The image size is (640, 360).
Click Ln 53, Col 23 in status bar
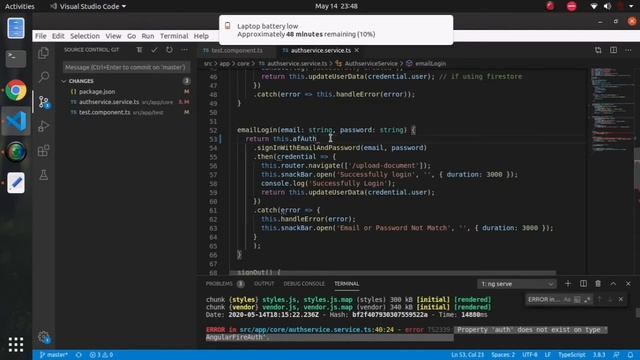[467, 355]
